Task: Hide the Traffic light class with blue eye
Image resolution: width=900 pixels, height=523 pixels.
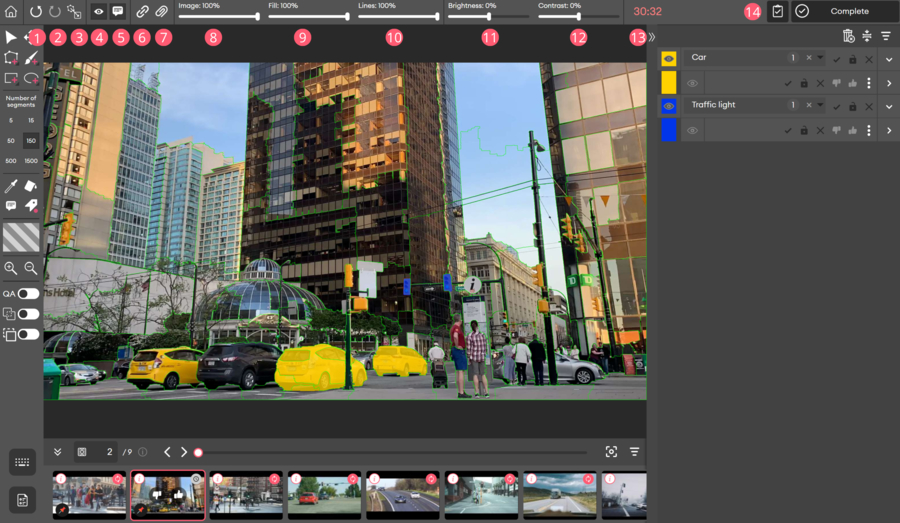Action: click(x=669, y=106)
